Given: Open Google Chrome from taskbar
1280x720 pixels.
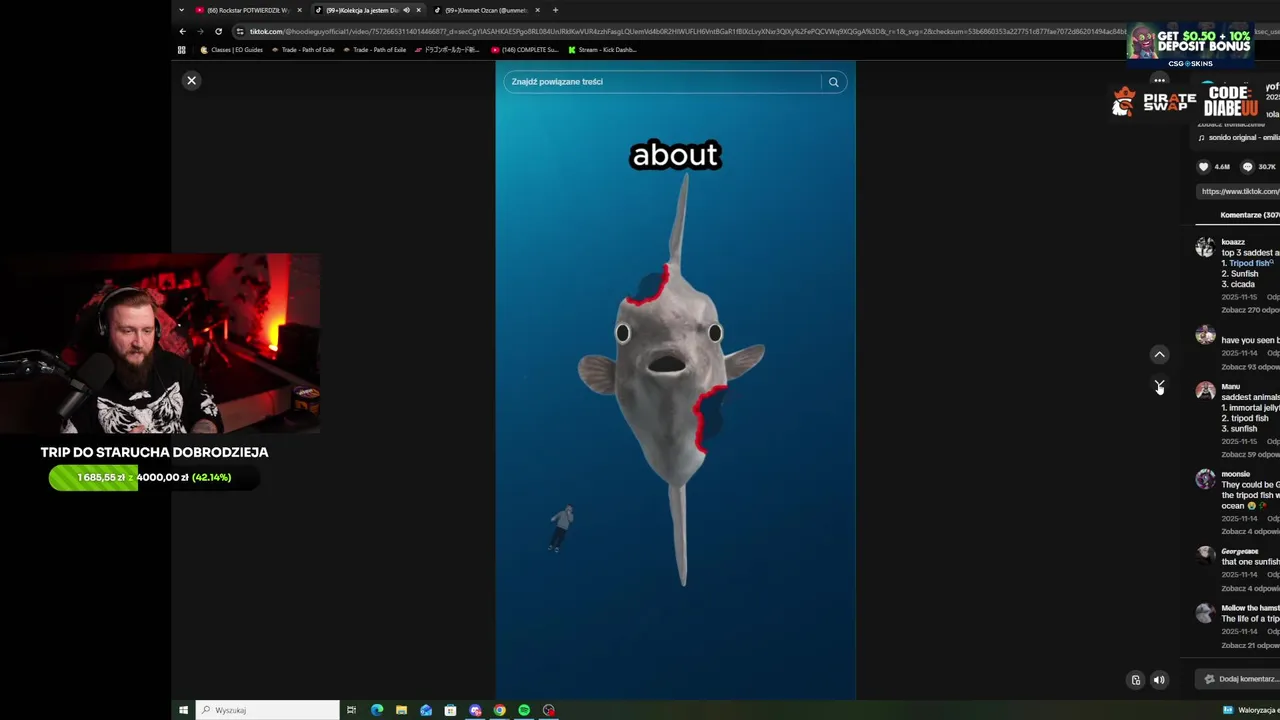Looking at the screenshot, I should 499,710.
